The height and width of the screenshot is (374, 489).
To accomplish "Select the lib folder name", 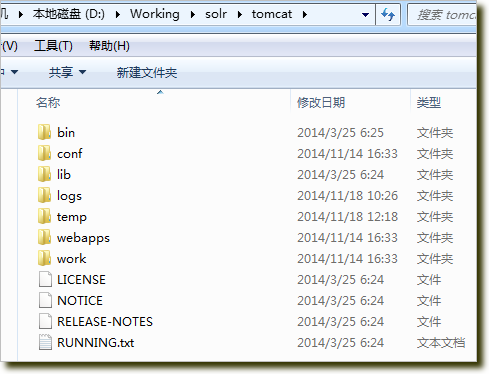I will coord(64,175).
